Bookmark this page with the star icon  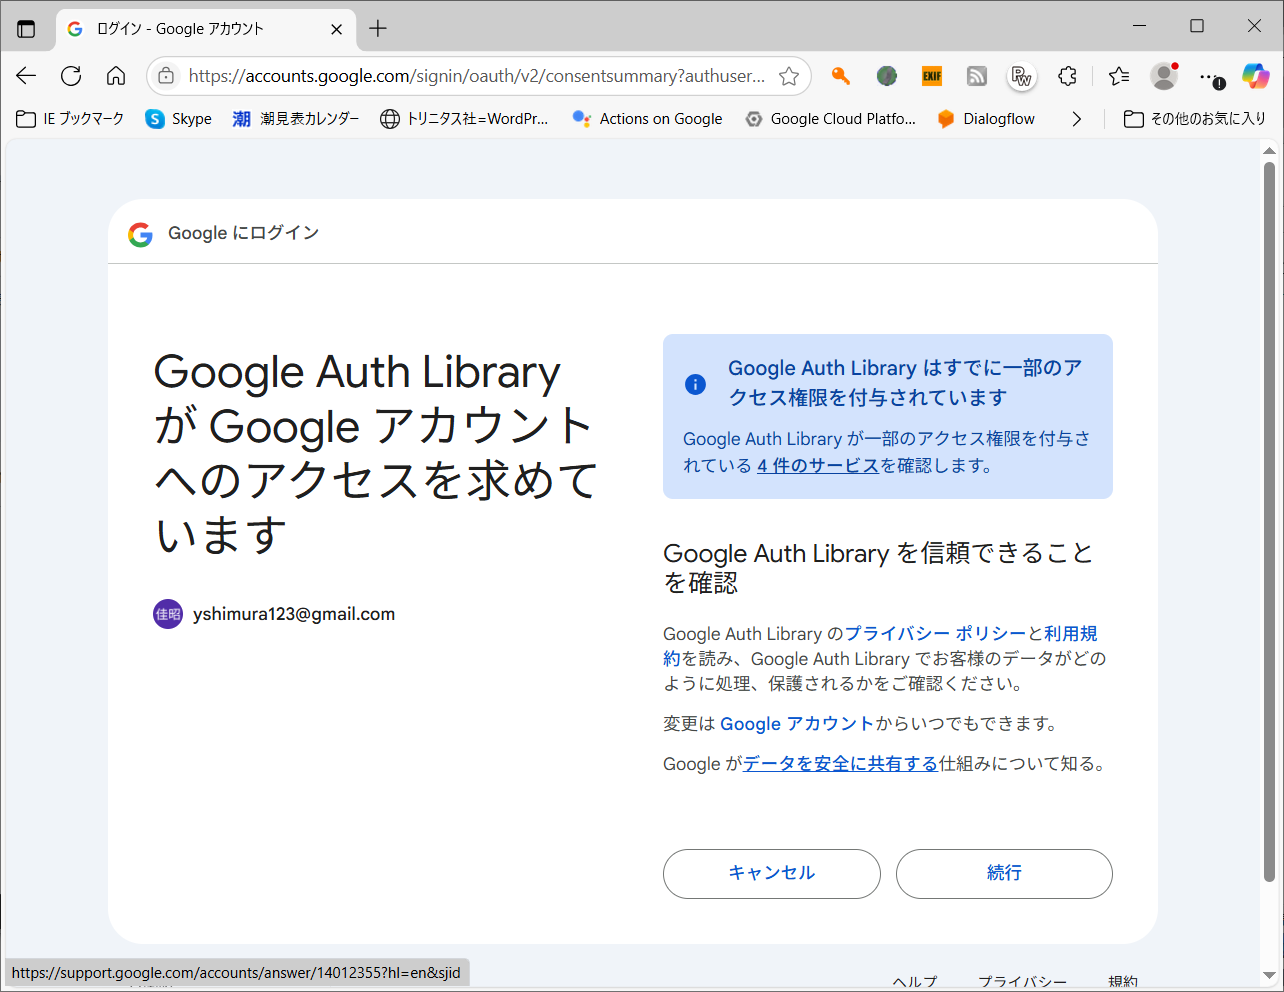789,76
